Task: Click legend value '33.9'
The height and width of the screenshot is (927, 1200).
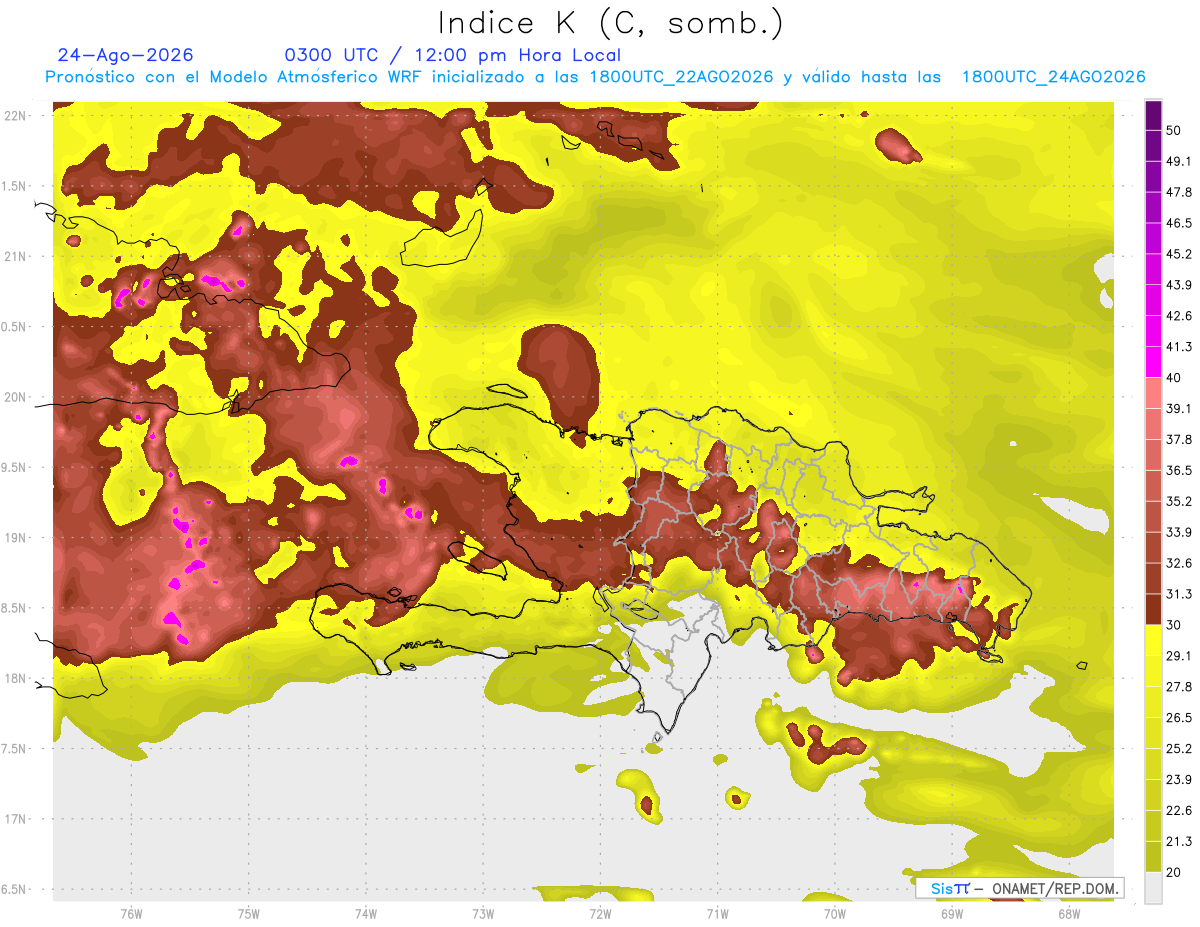Action: 1177,532
